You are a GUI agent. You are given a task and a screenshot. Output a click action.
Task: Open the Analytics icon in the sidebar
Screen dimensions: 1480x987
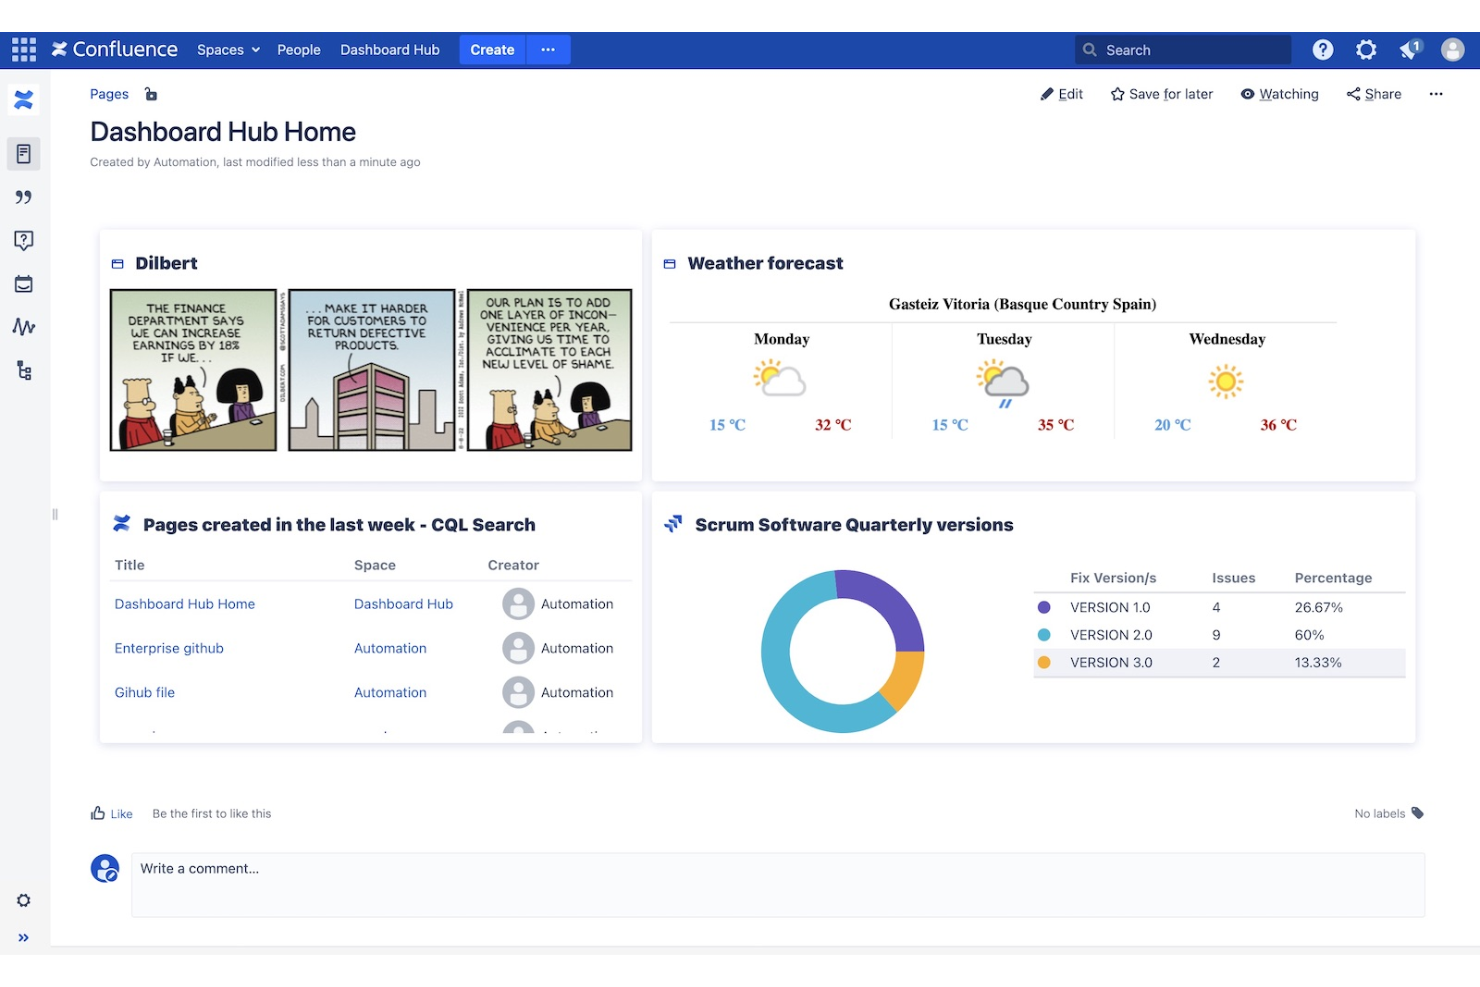(x=24, y=327)
